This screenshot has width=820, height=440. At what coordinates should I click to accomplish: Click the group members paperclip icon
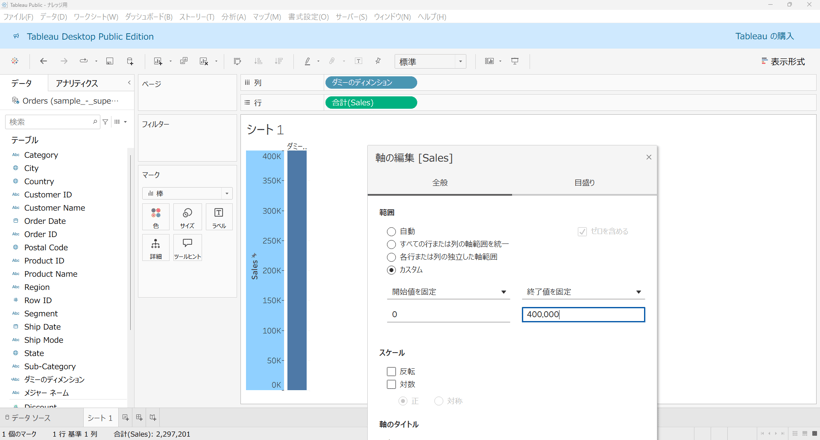(332, 61)
